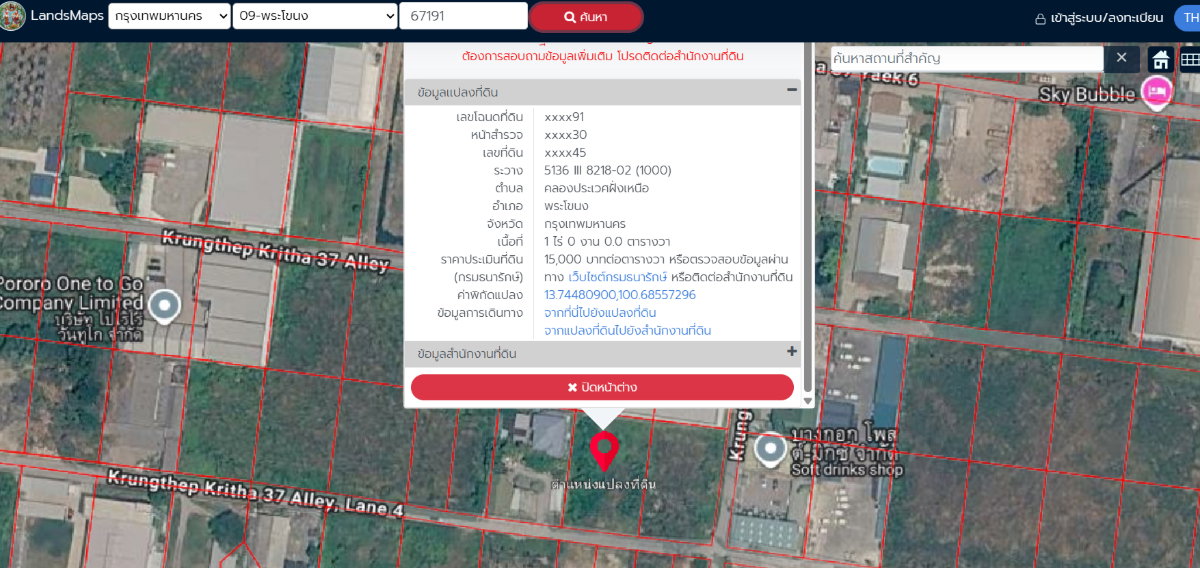Click the Krungthep Kritha 37 Alley, Lane 4 label
Screen dimensions: 1200x568
[x=255, y=495]
